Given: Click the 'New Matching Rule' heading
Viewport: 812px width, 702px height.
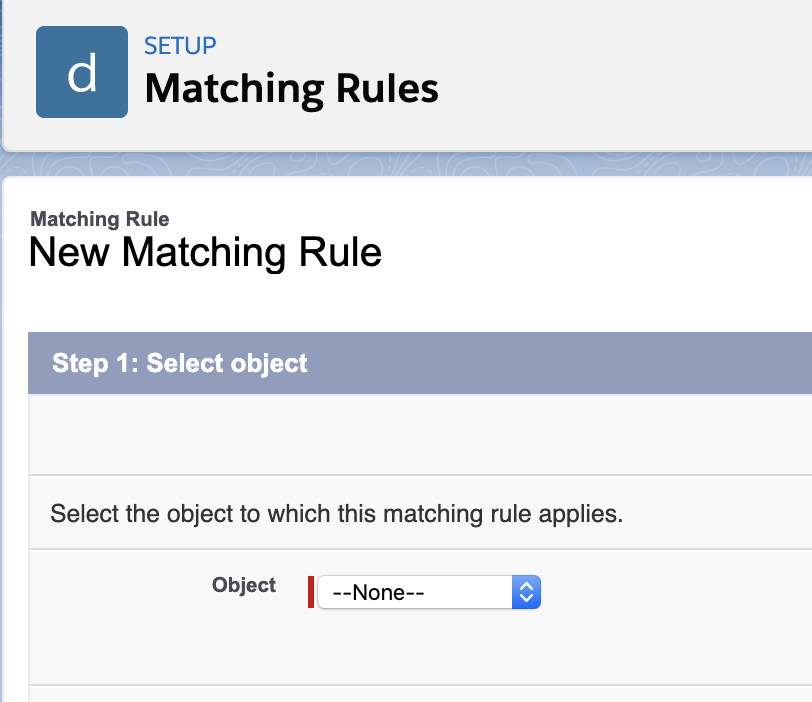Looking at the screenshot, I should (205, 252).
